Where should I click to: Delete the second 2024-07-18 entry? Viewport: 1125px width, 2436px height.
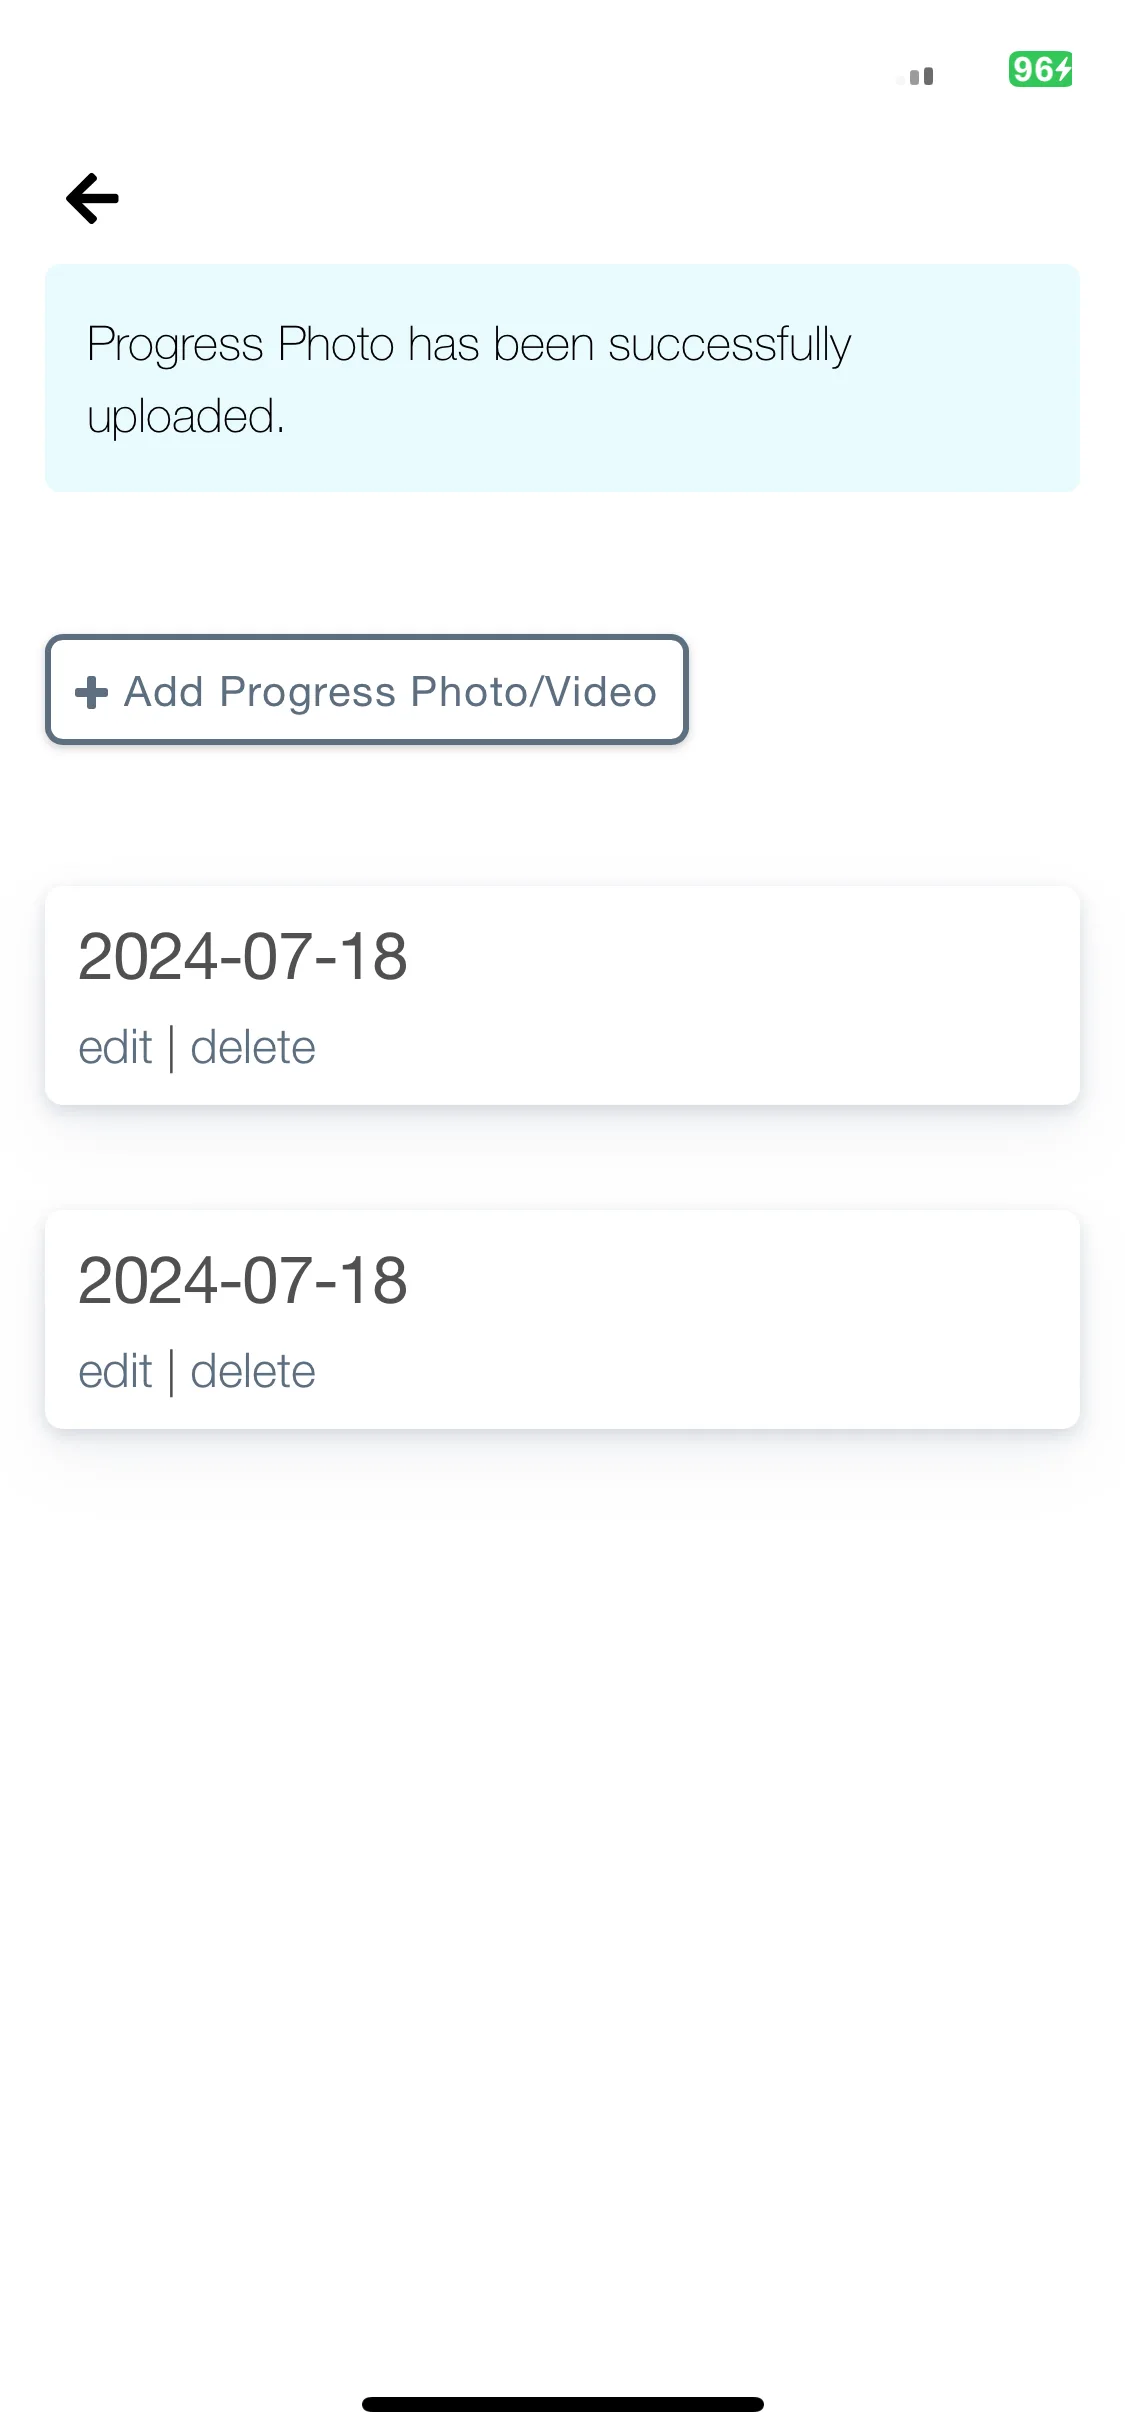[x=253, y=1372]
